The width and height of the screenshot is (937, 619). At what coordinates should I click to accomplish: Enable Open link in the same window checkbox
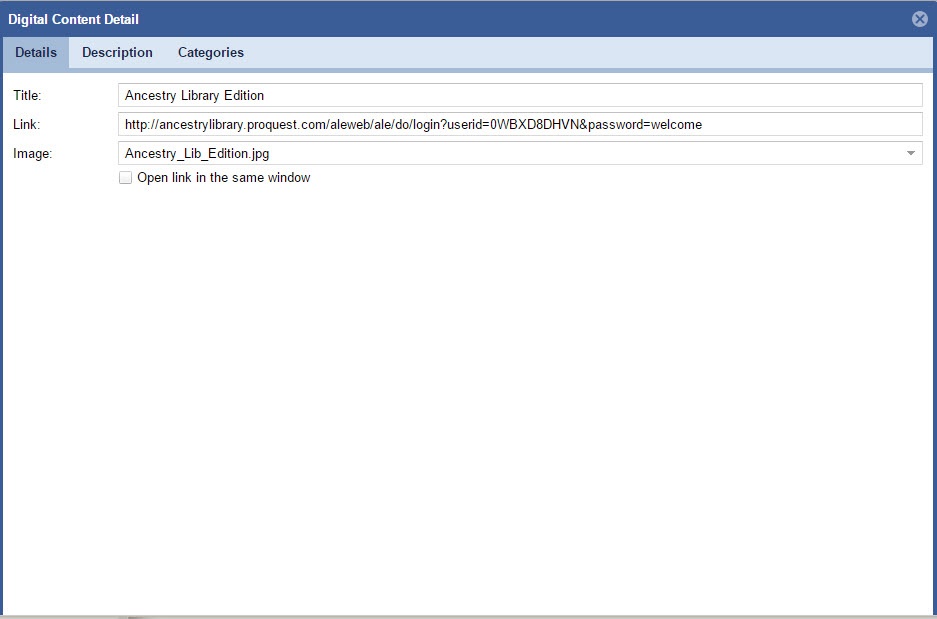click(125, 178)
